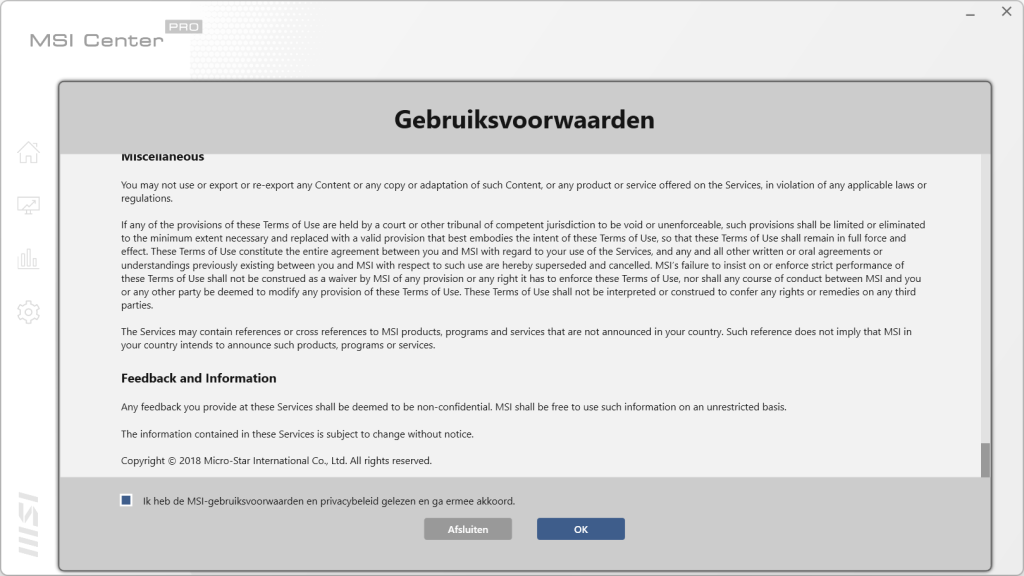Click the Miscellaneous section heading
Viewport: 1024px width, 576px height.
pos(162,157)
